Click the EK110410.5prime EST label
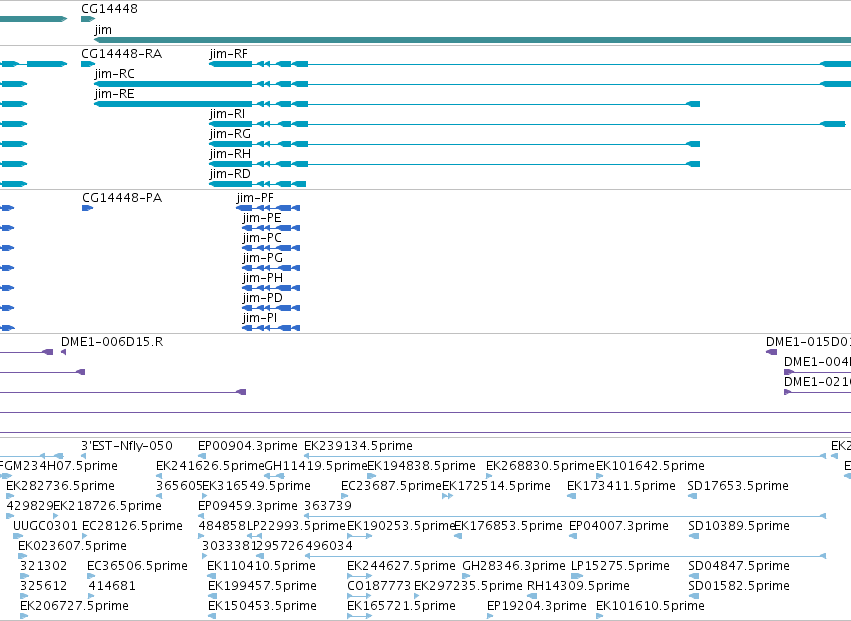This screenshot has width=851, height=621. point(262,567)
